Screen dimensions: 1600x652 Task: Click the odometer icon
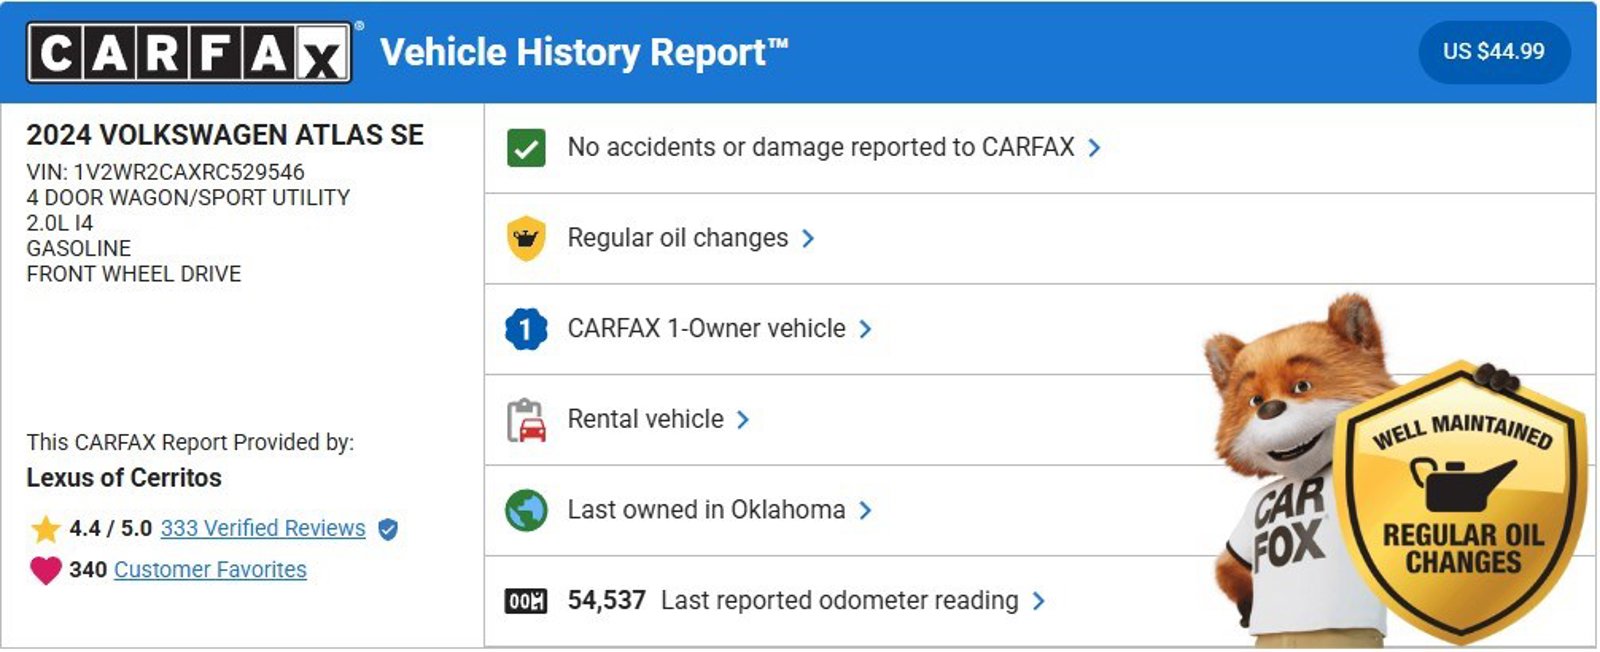(x=526, y=601)
